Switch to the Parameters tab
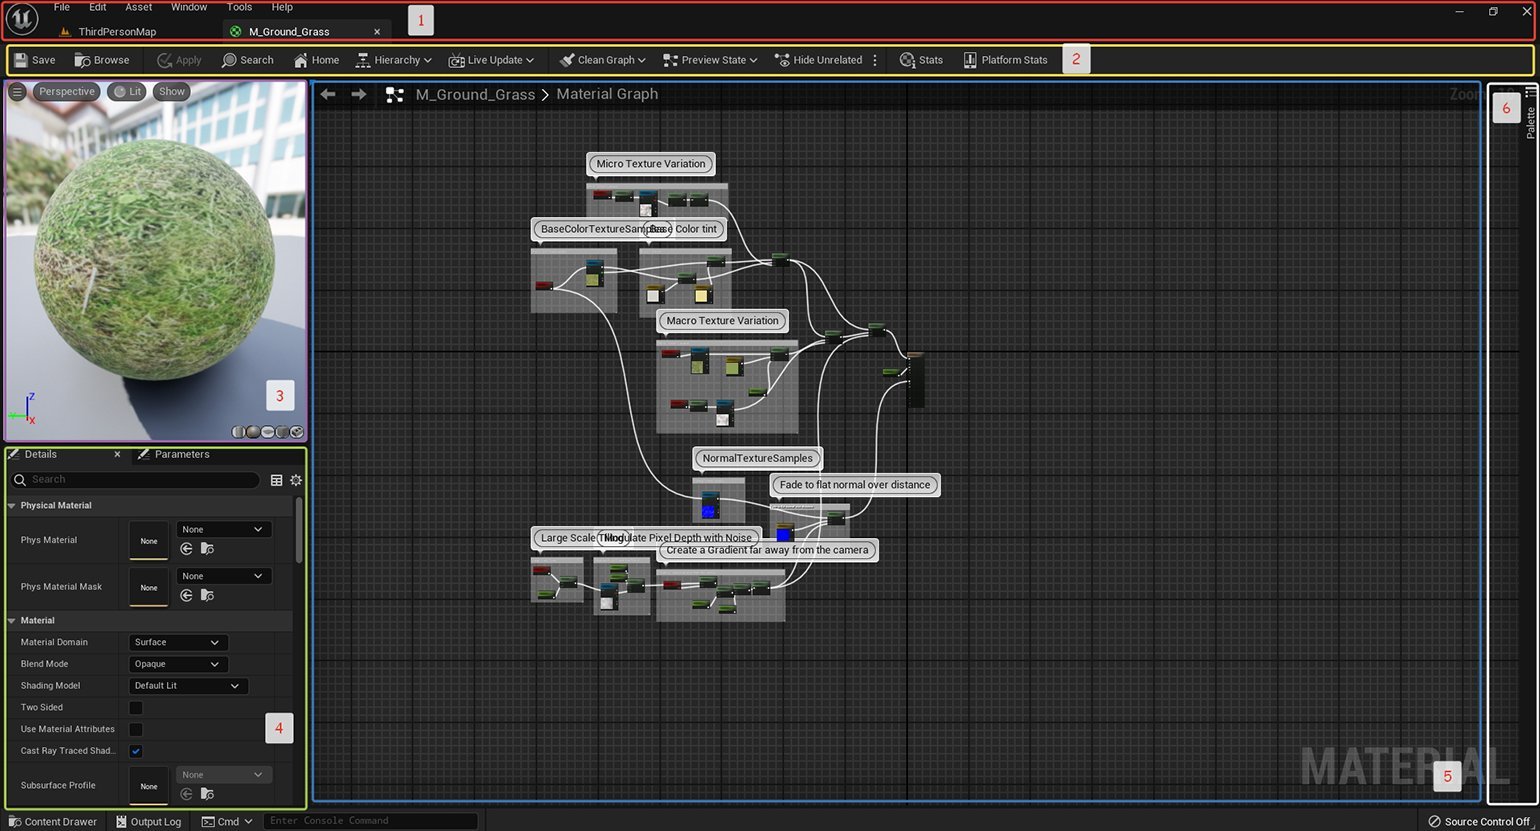This screenshot has height=831, width=1540. click(x=181, y=454)
